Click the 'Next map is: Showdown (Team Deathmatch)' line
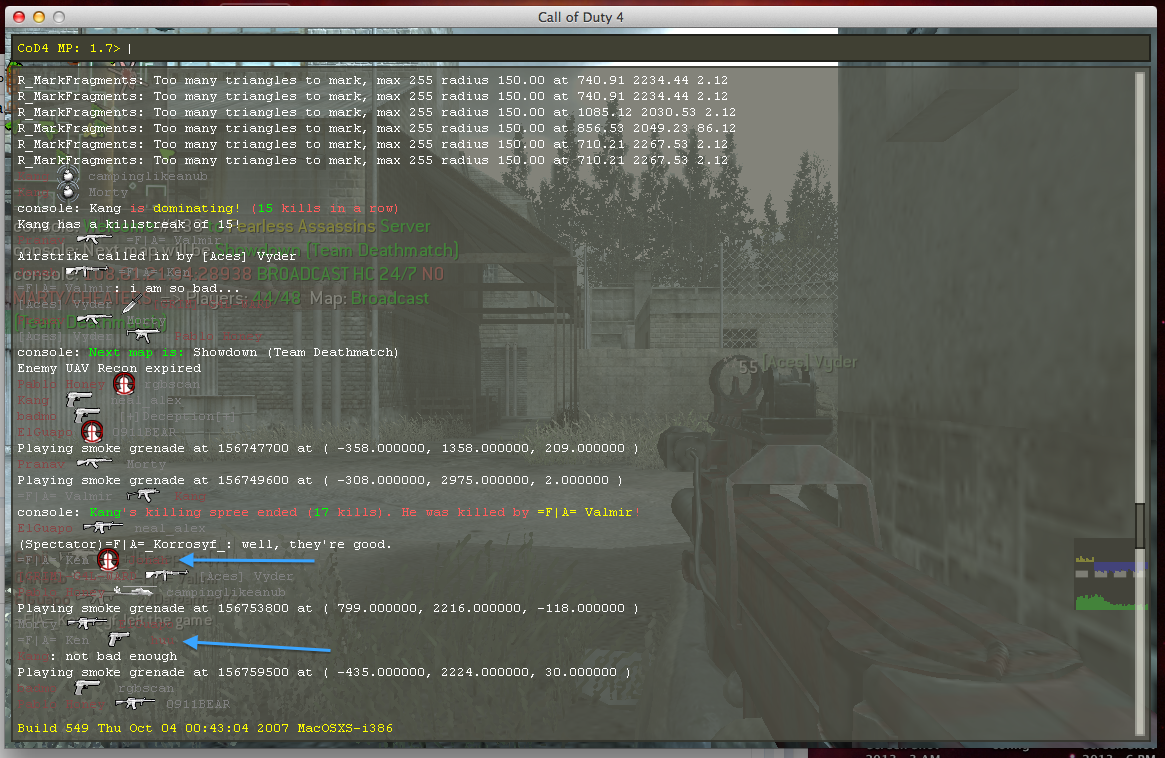This screenshot has width=1165, height=758. (x=208, y=352)
